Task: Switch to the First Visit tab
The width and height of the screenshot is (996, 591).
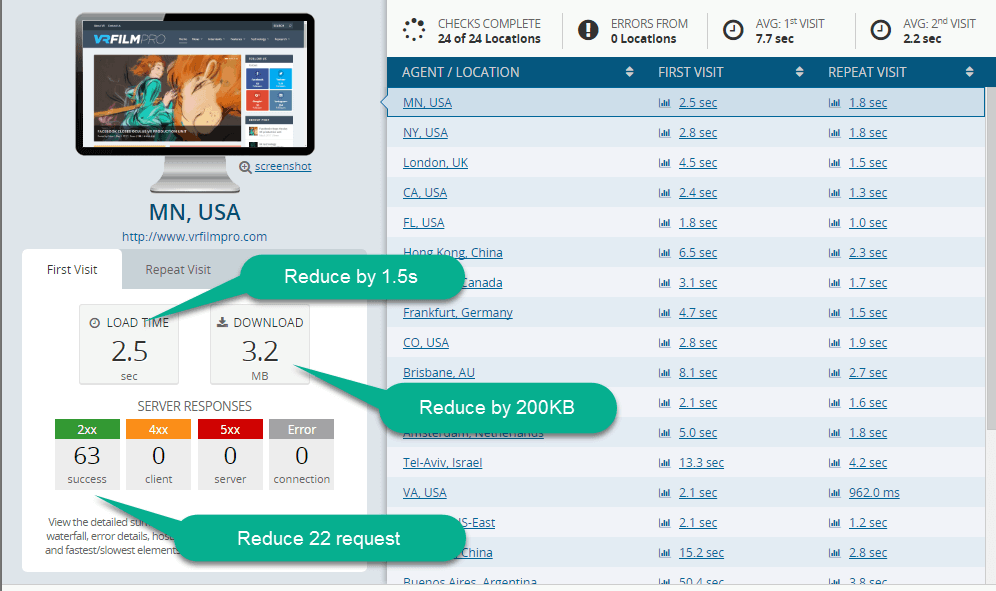Action: tap(72, 269)
